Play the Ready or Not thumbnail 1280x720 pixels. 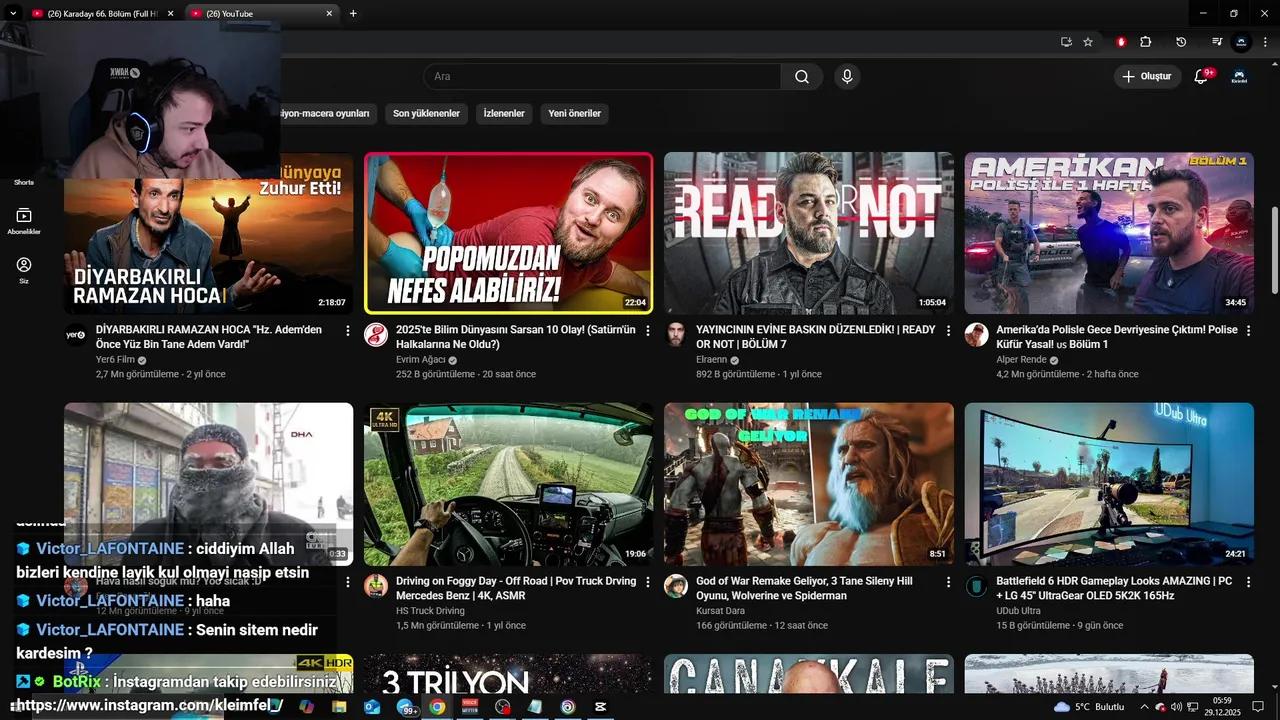[x=809, y=233]
